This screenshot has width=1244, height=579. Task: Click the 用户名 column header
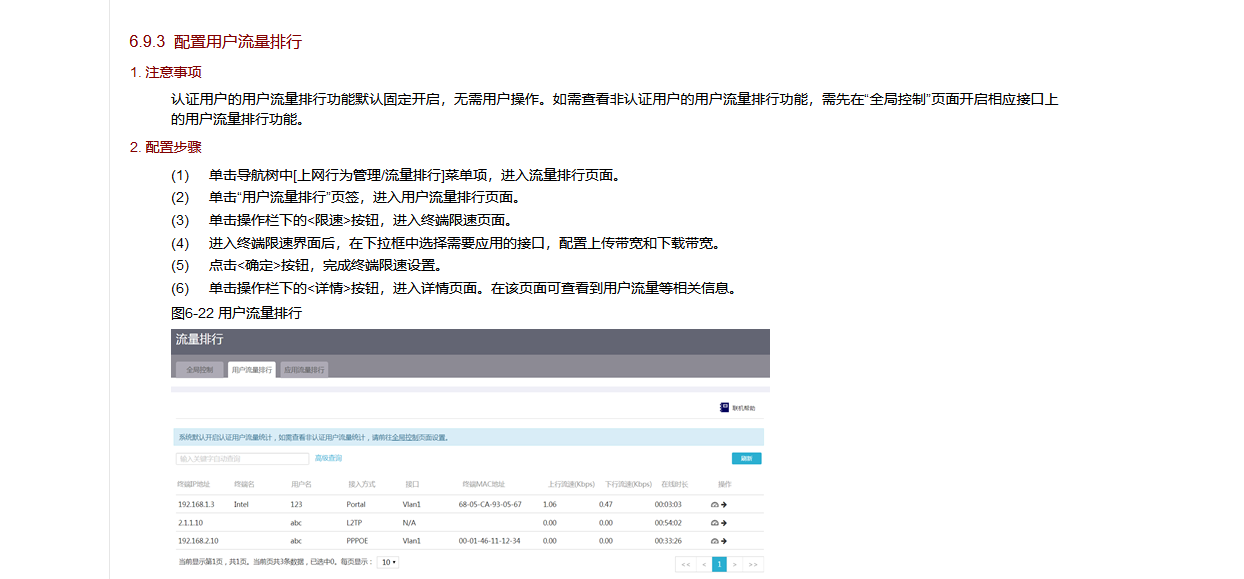(301, 484)
